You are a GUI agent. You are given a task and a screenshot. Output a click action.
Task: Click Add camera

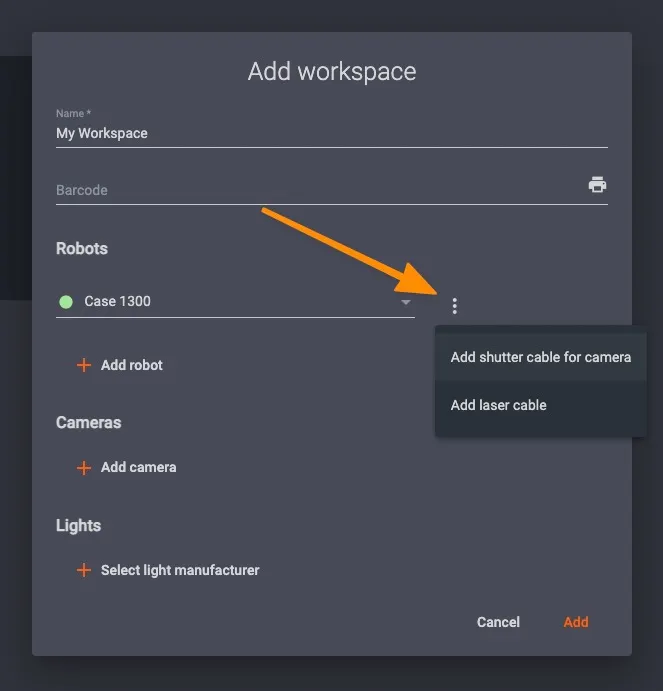click(x=127, y=467)
